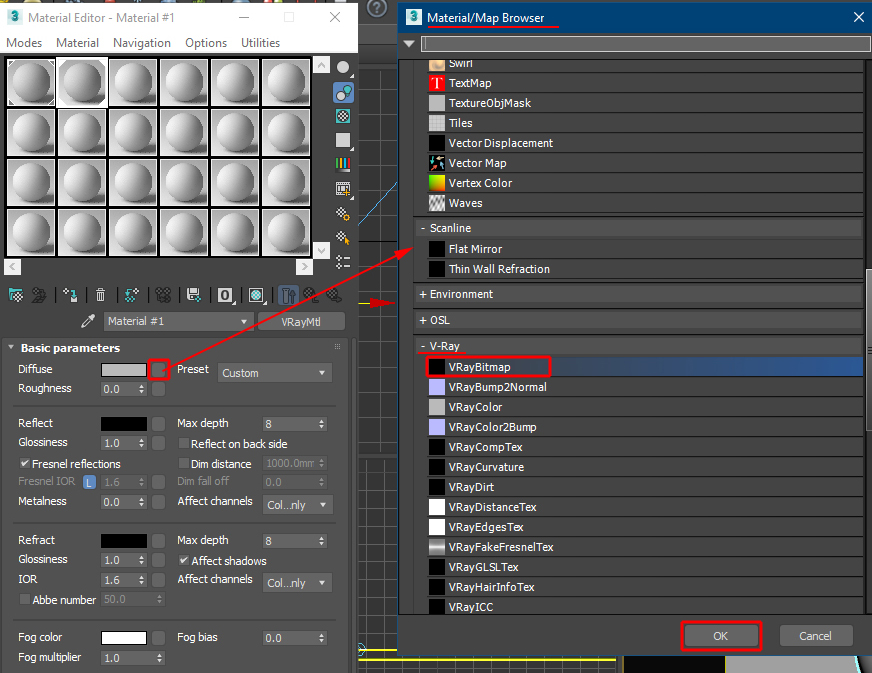This screenshot has width=872, height=673.
Task: Select the second material sample slot
Action: coord(82,82)
